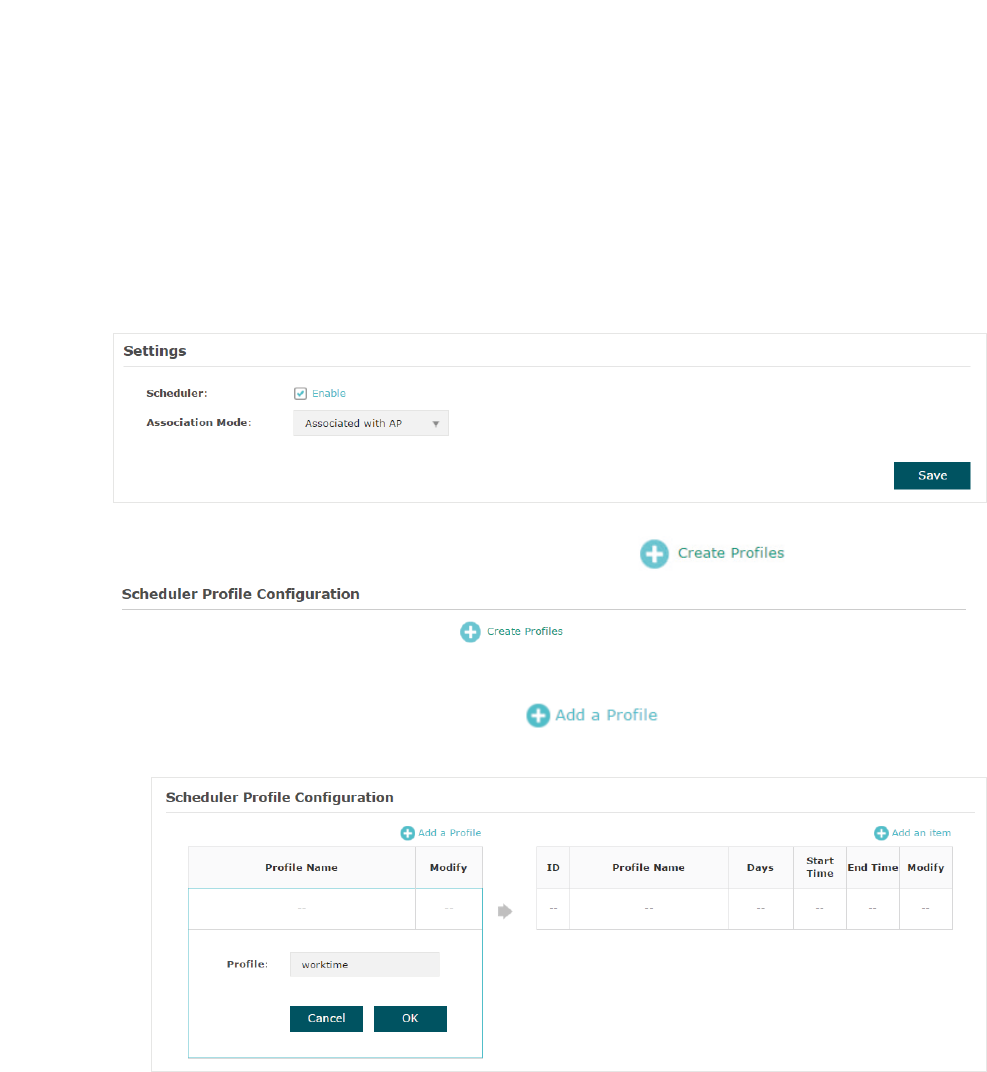Cancel the new profile dialog

click(x=326, y=1019)
